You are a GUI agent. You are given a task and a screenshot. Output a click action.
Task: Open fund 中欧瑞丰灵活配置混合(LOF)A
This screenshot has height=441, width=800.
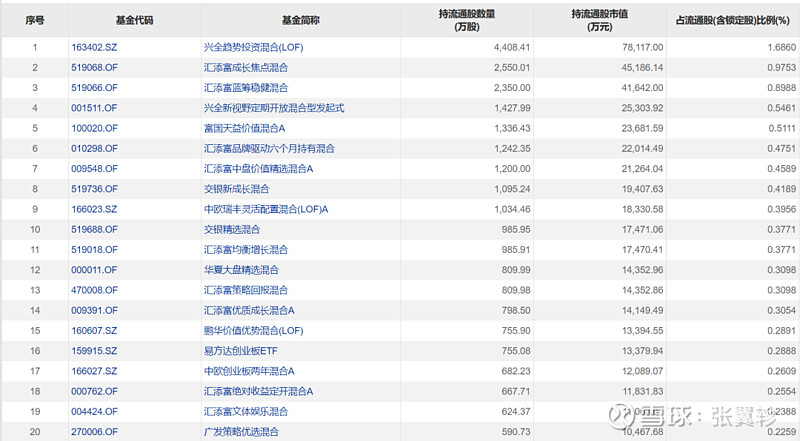266,209
